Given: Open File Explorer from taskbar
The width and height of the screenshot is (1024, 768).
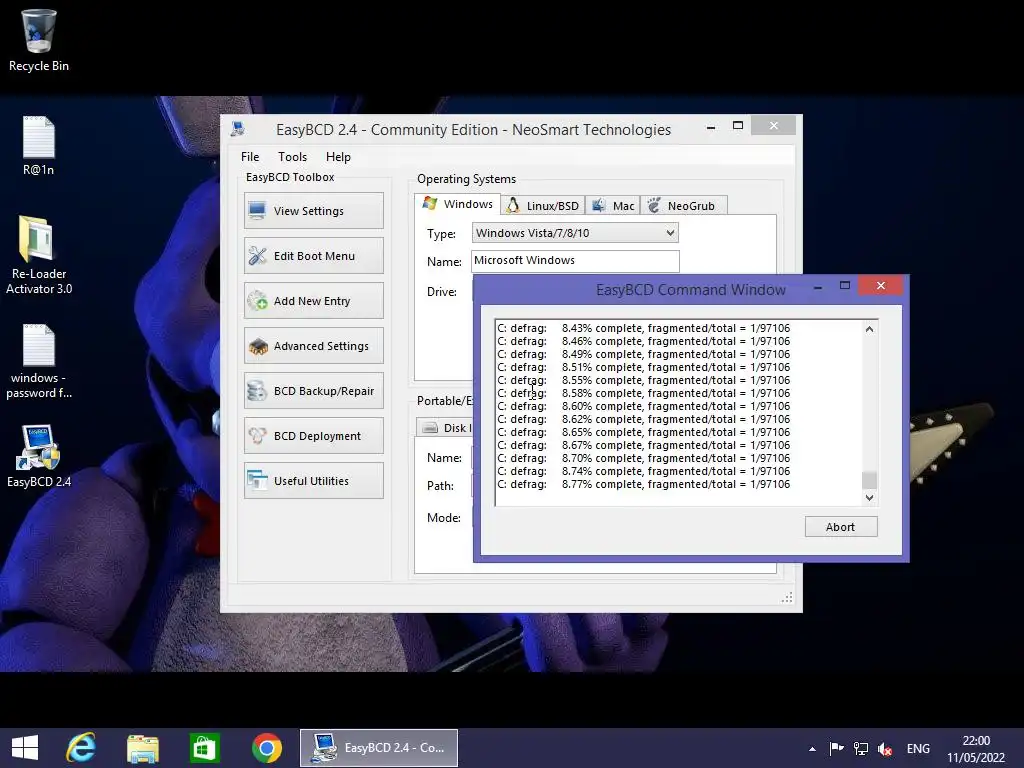Looking at the screenshot, I should point(143,748).
